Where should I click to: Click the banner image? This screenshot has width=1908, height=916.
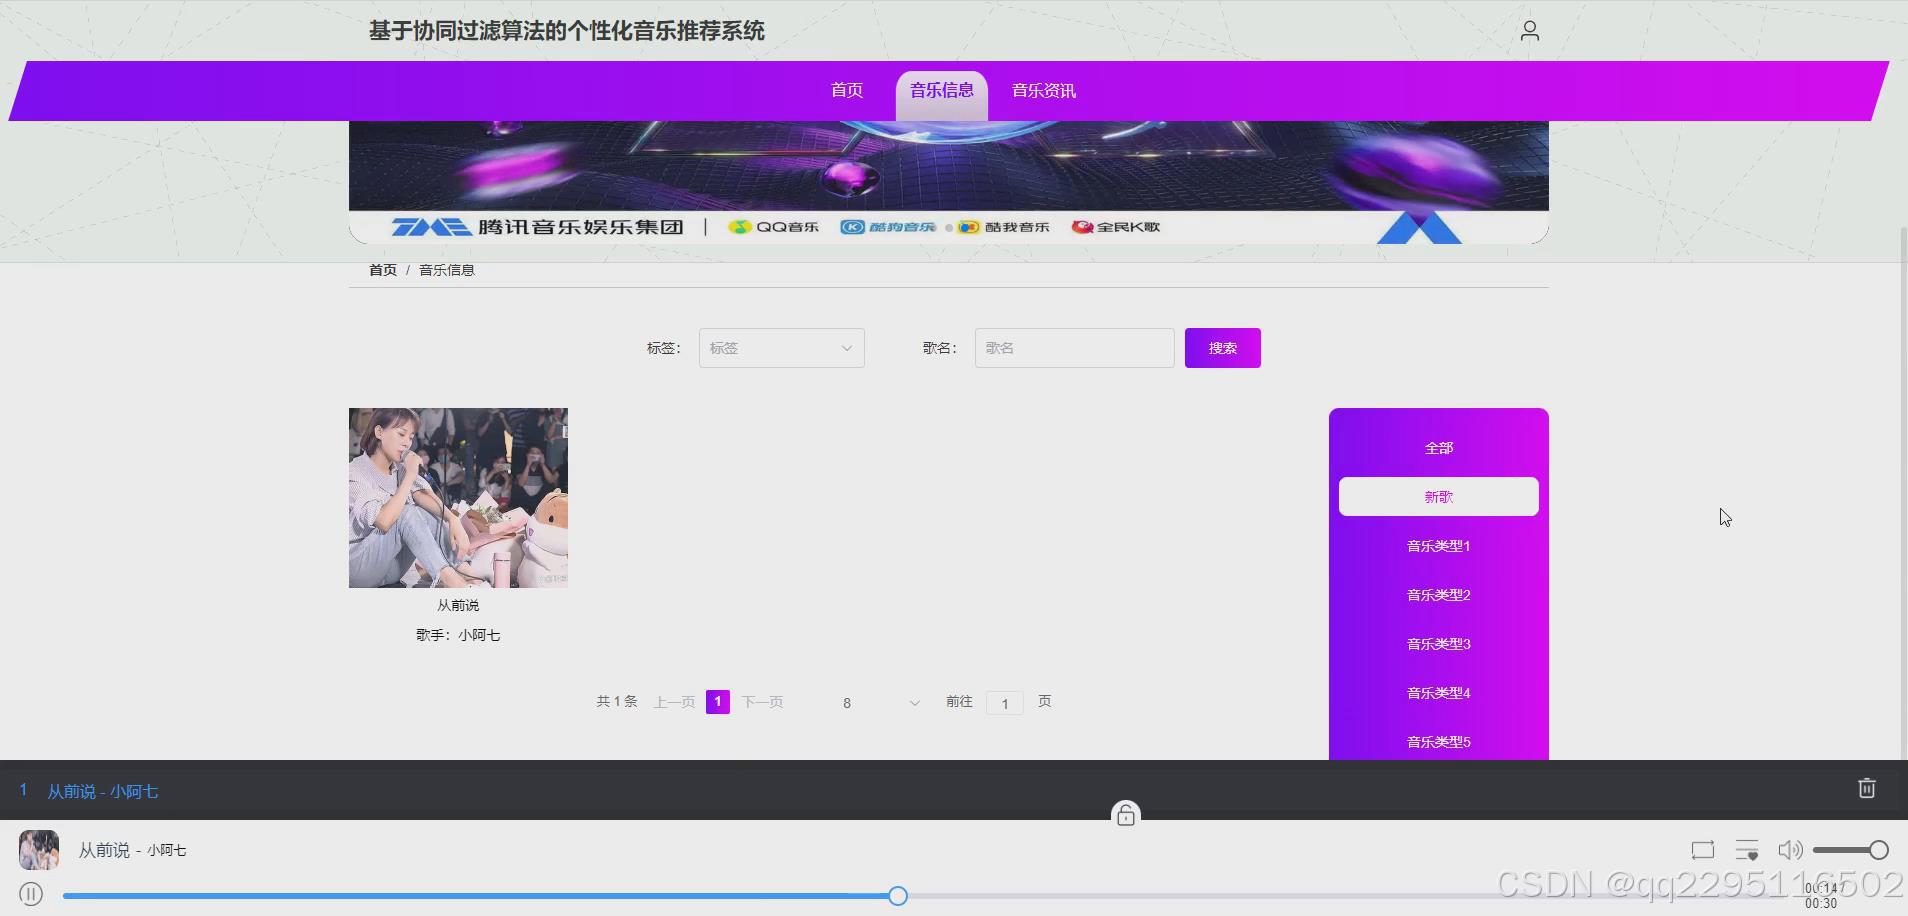948,182
